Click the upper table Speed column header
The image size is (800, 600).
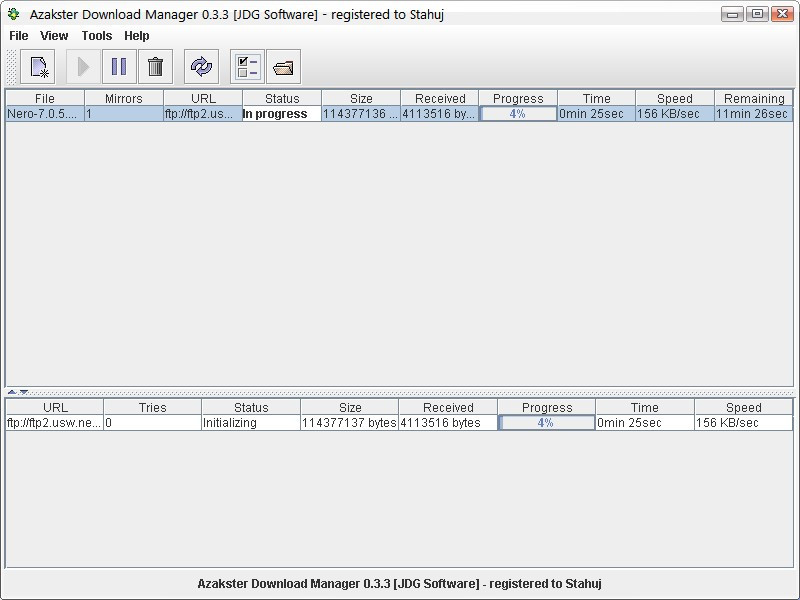pyautogui.click(x=675, y=98)
